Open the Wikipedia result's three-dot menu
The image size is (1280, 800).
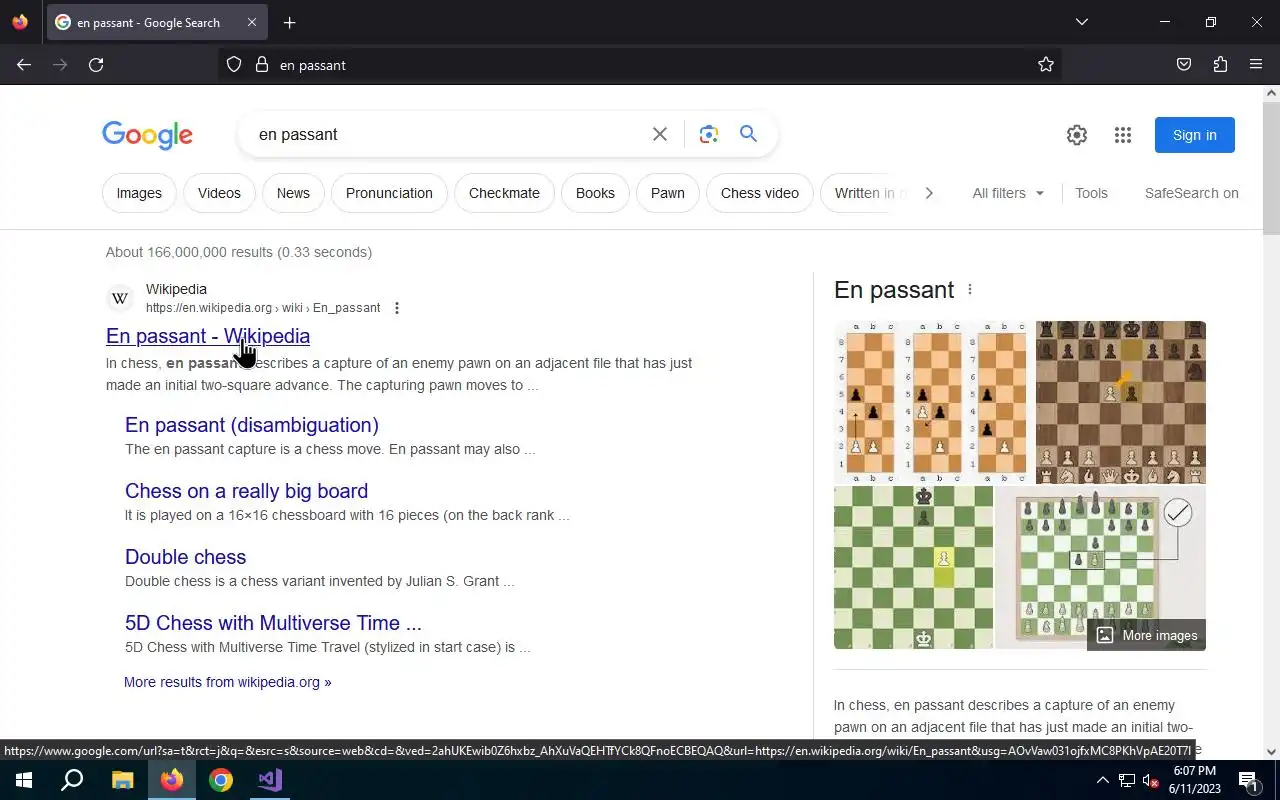point(397,308)
